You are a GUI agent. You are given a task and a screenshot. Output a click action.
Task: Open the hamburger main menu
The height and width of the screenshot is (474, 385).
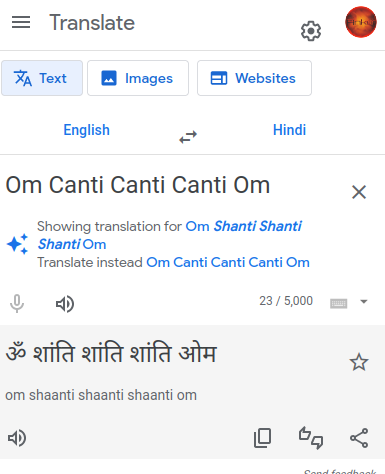(x=21, y=22)
